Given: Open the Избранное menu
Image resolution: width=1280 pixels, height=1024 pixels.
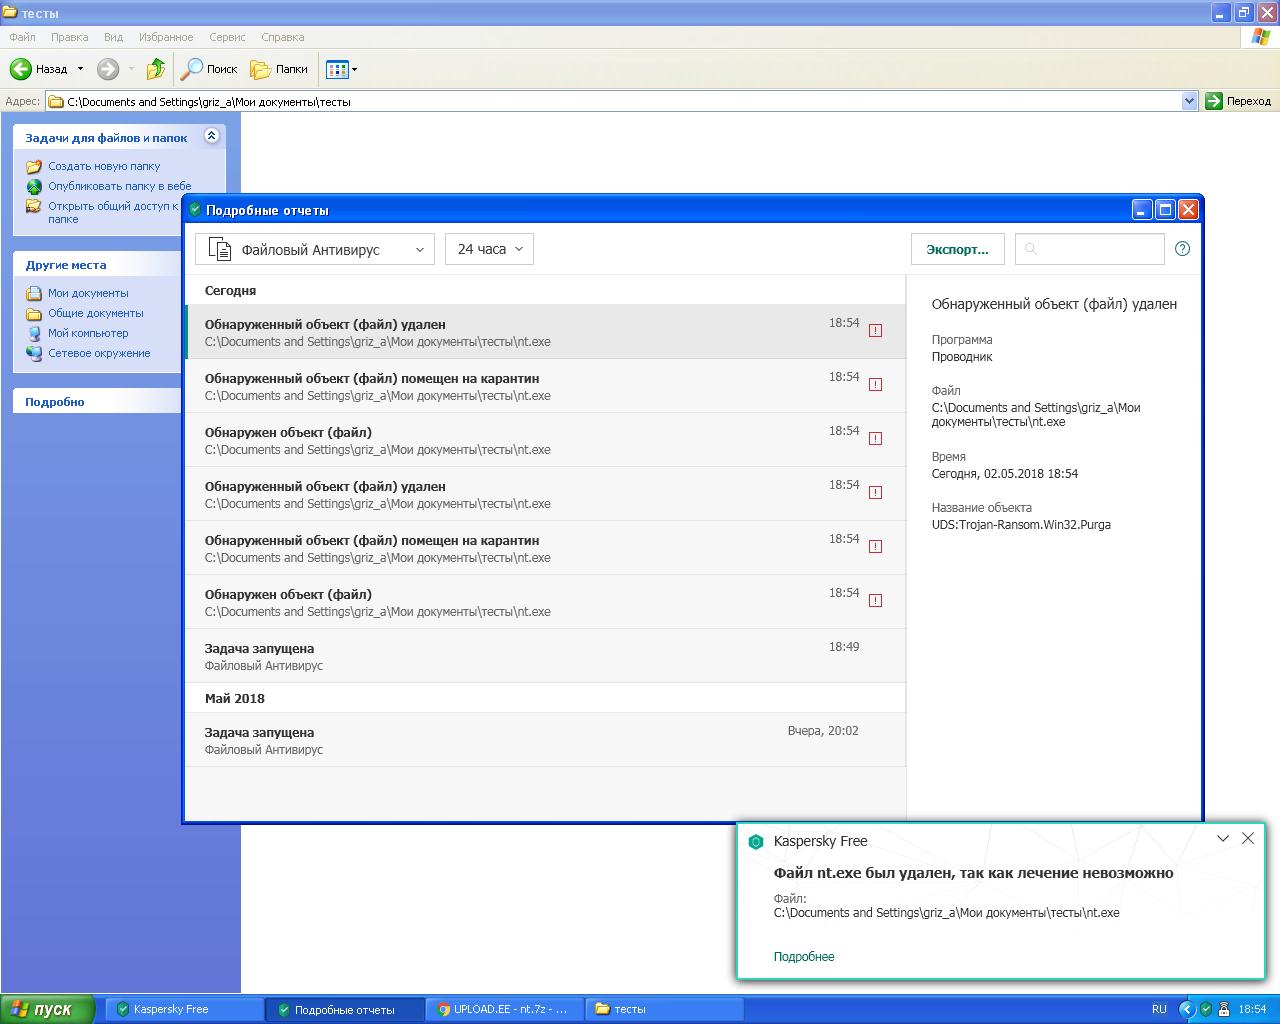Looking at the screenshot, I should pyautogui.click(x=166, y=37).
